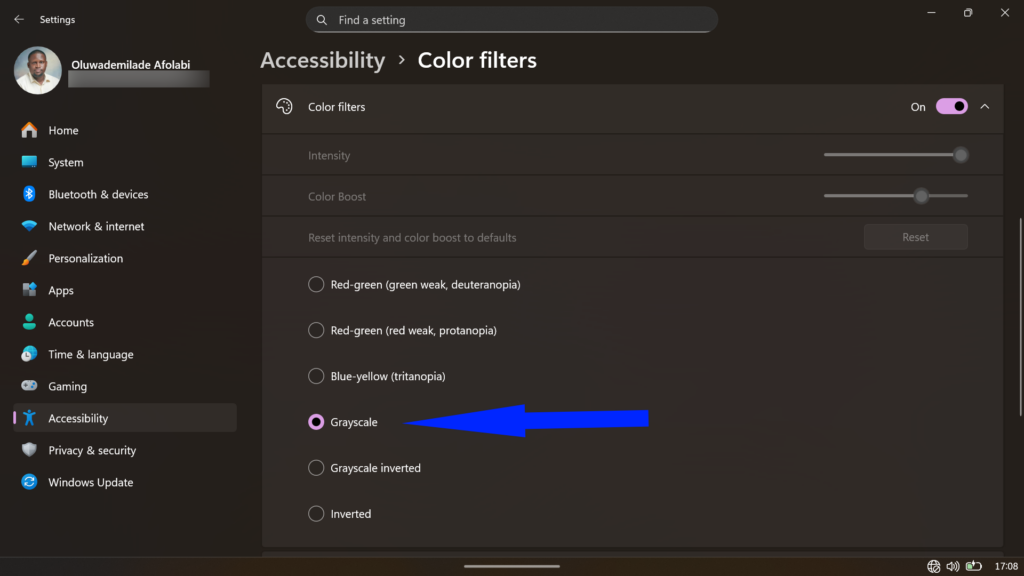The image size is (1024, 576).
Task: Select the System icon in the sidebar
Action: pos(28,162)
